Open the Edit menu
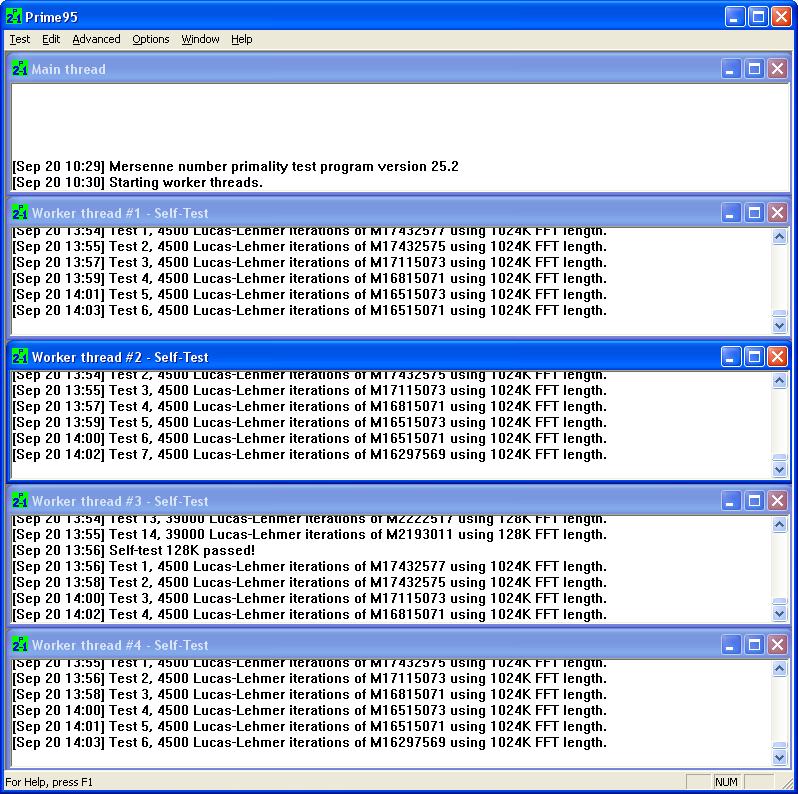The image size is (798, 794). (x=51, y=39)
